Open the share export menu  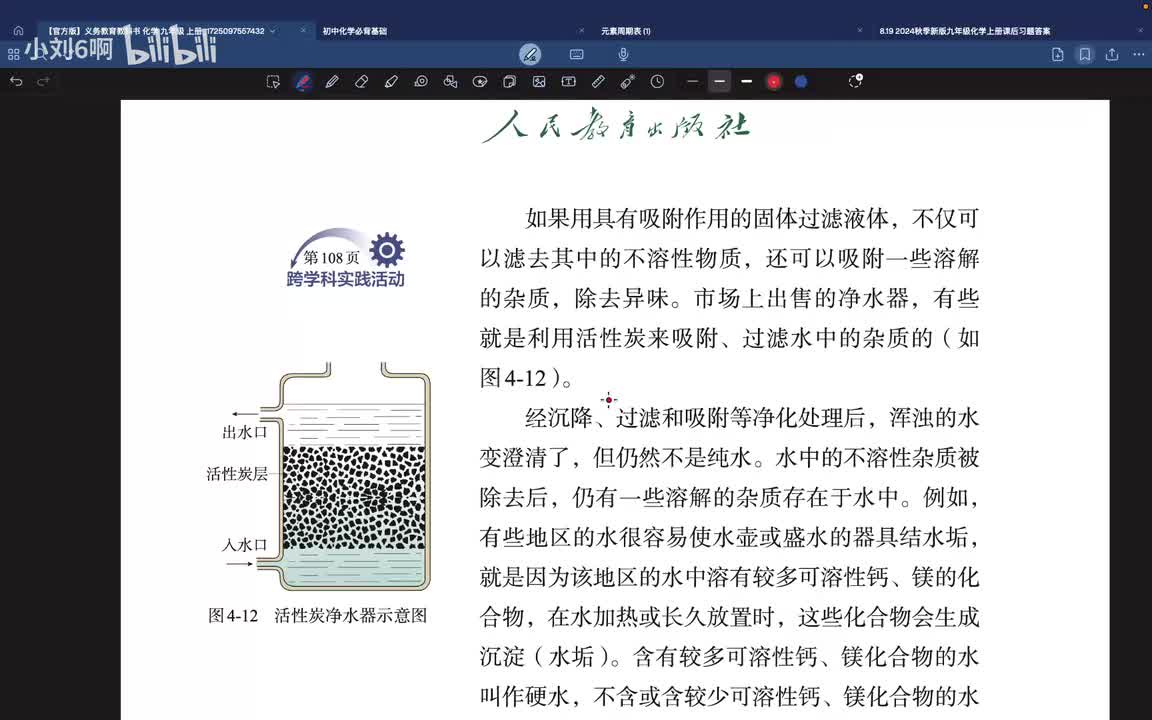coord(1112,54)
